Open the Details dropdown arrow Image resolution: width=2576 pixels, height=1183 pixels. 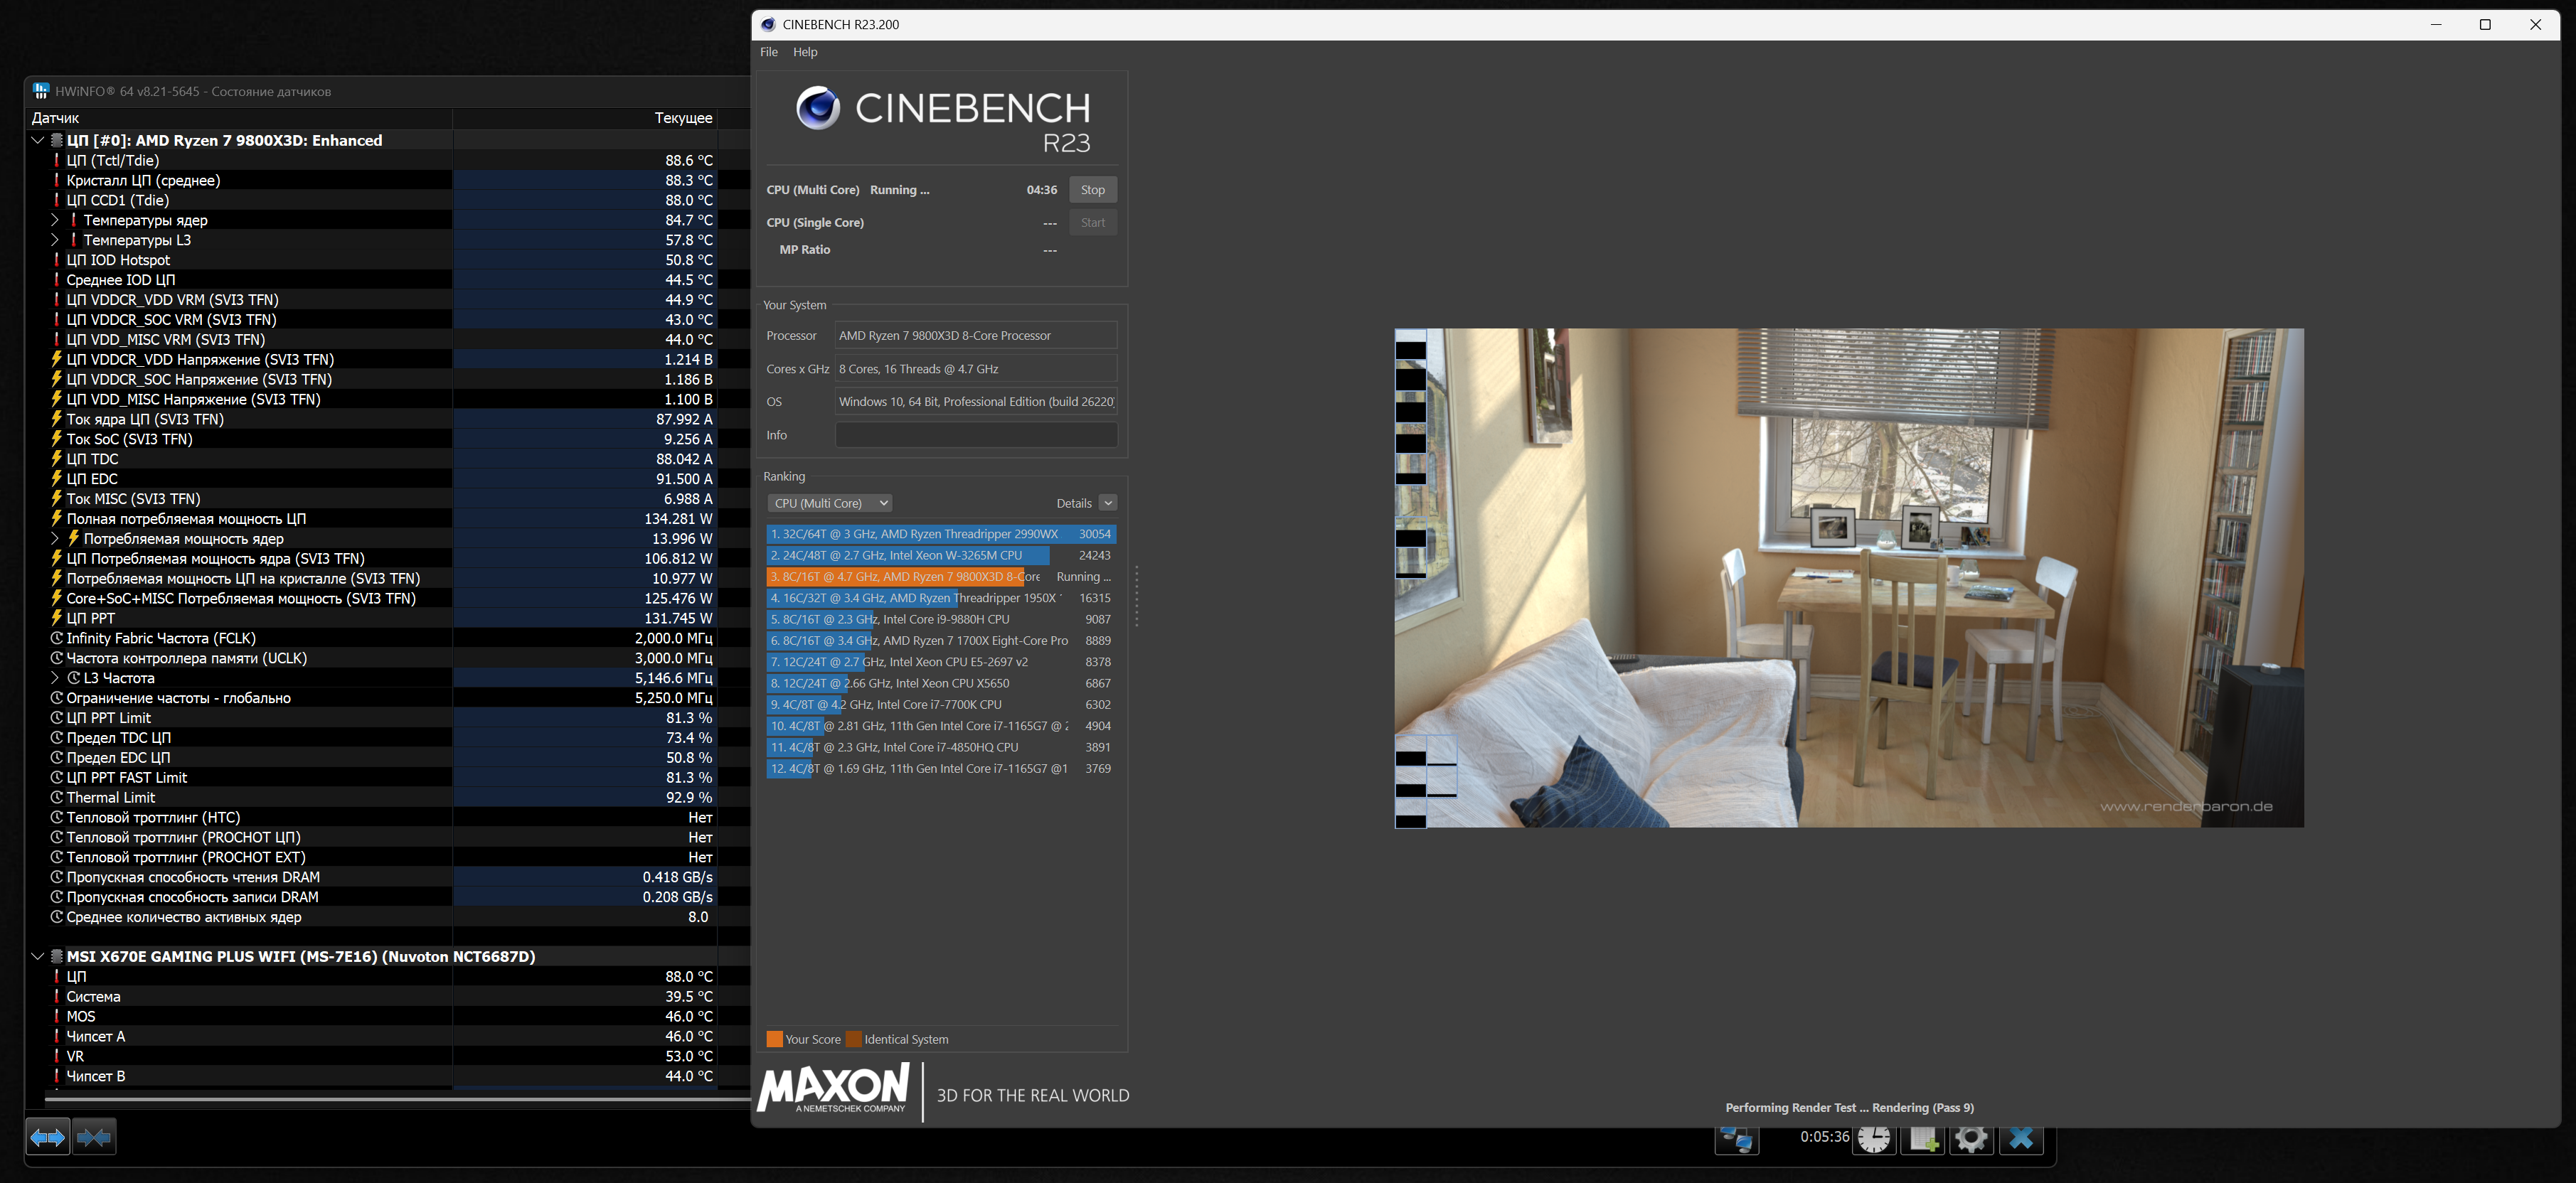[1108, 503]
